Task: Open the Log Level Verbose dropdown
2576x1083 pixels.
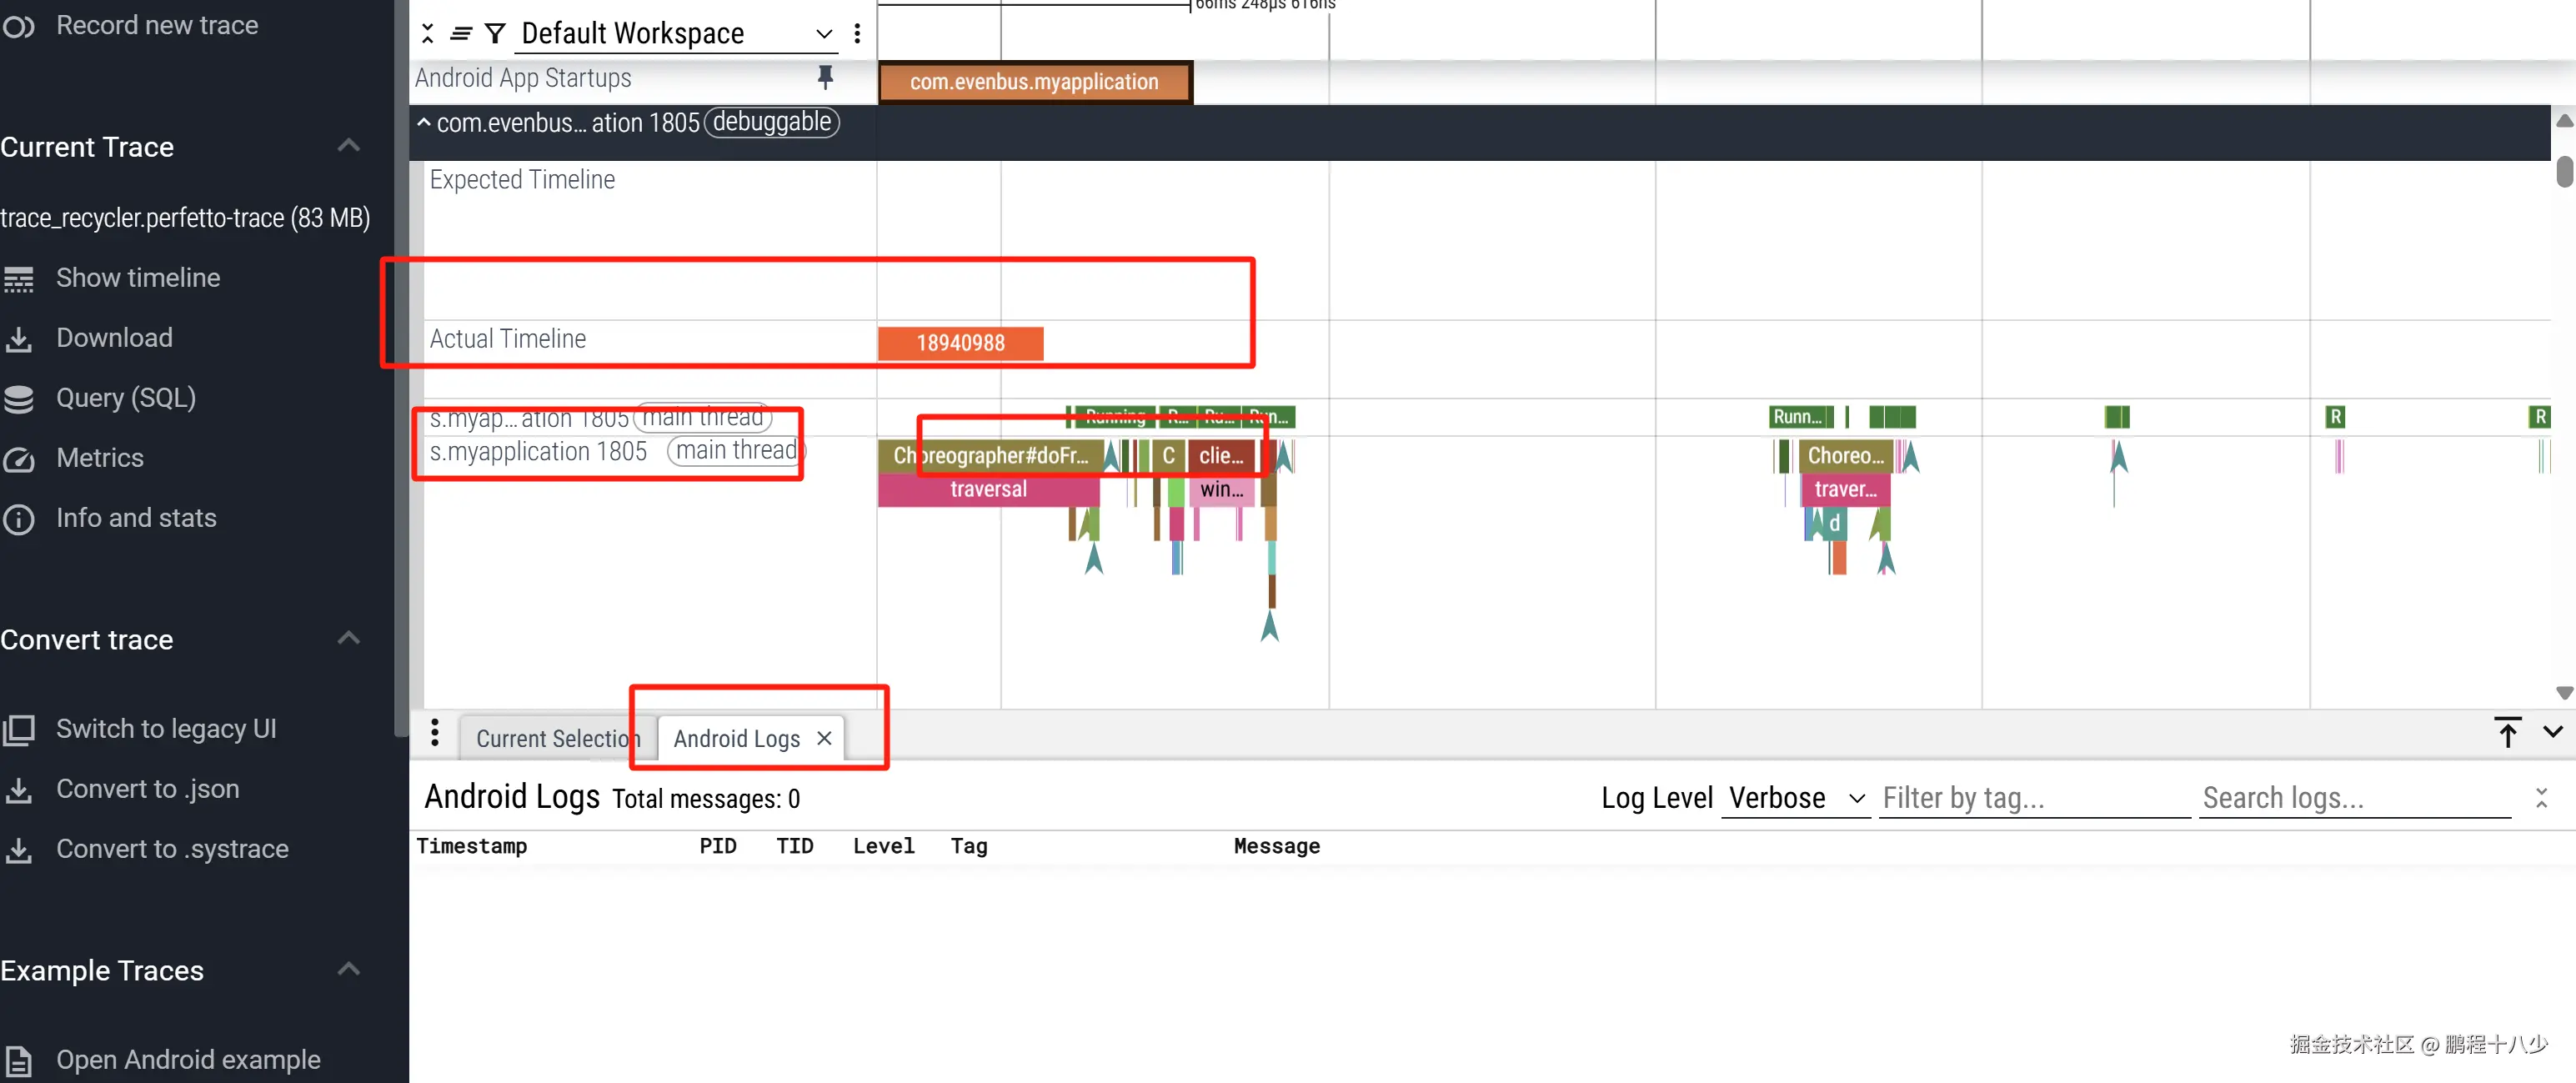Action: click(x=1795, y=798)
